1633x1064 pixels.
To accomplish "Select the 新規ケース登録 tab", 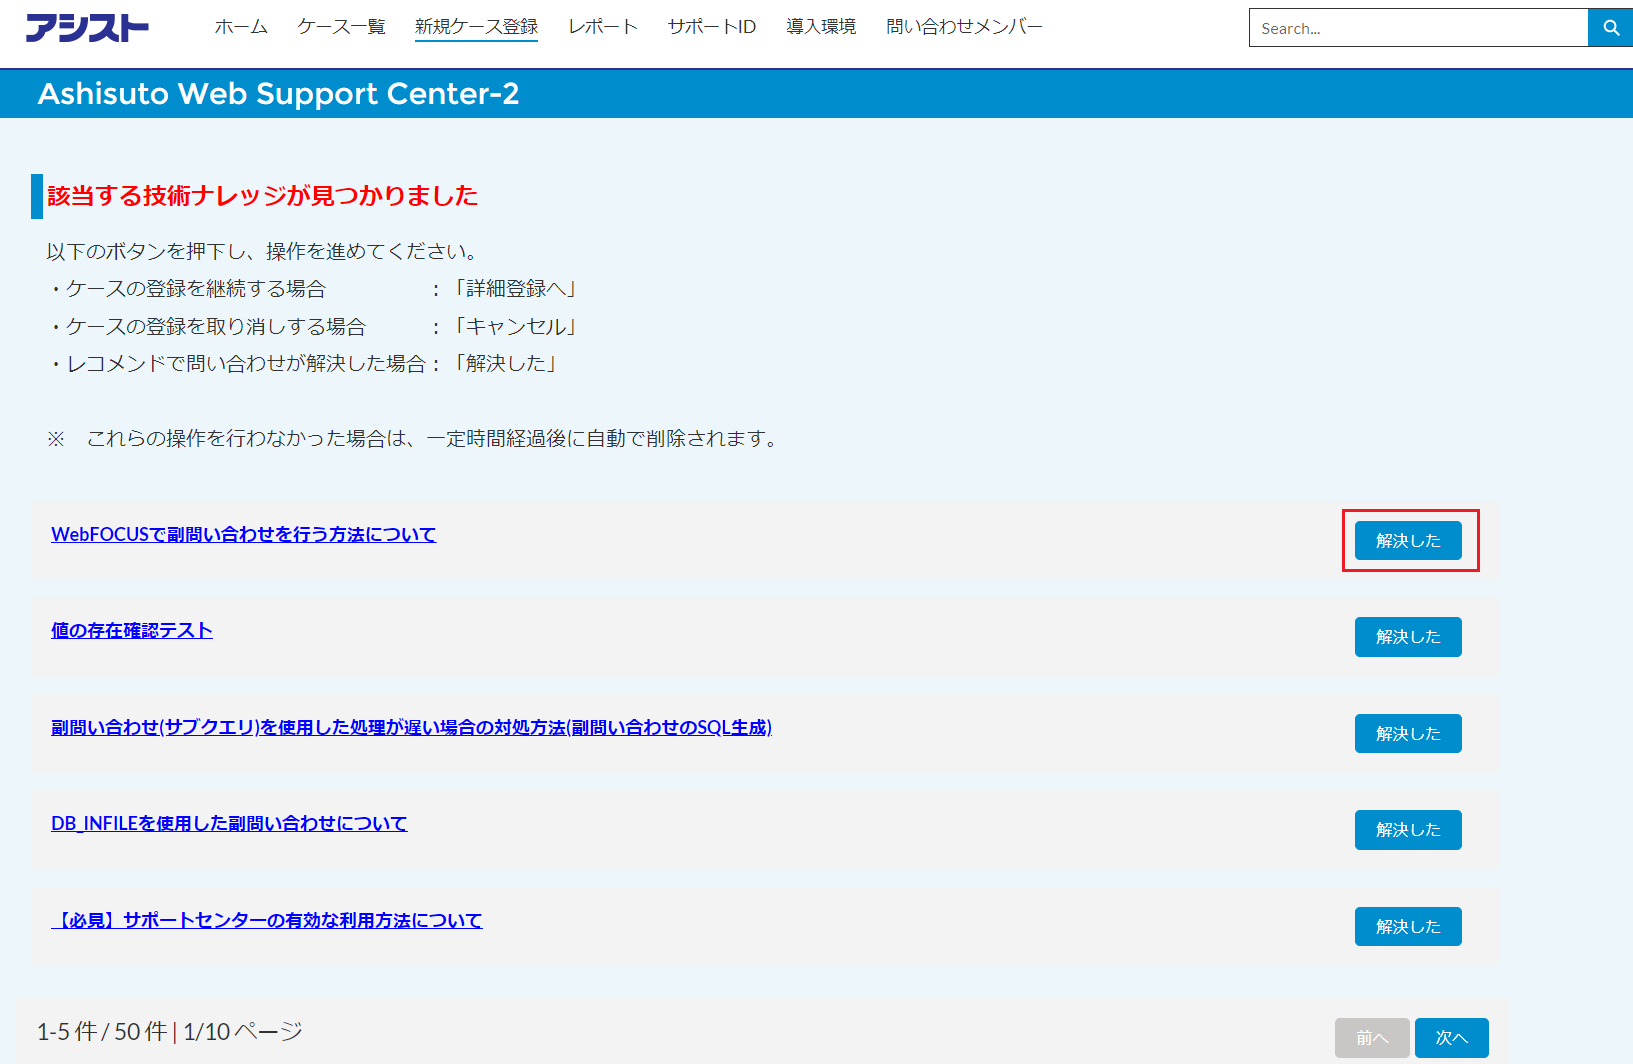I will 475,27.
